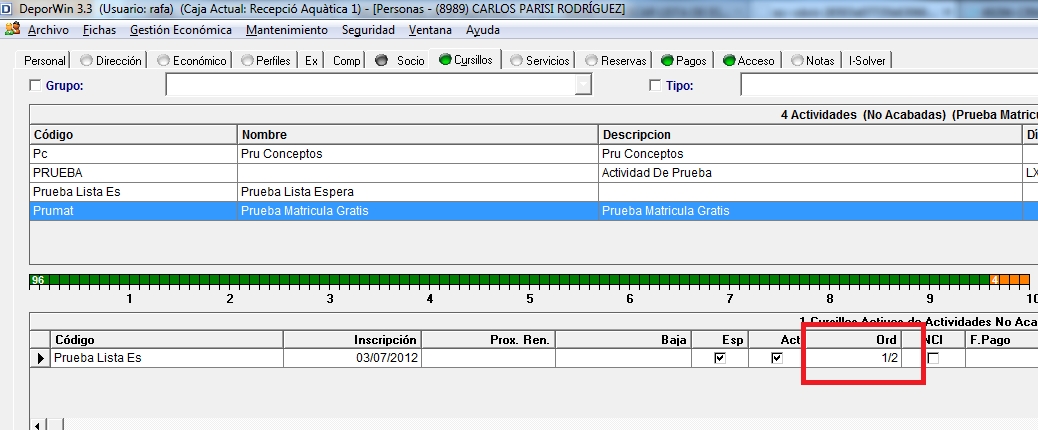The height and width of the screenshot is (430, 1038).
Task: Click green status light on Cursillos tab
Action: point(444,60)
